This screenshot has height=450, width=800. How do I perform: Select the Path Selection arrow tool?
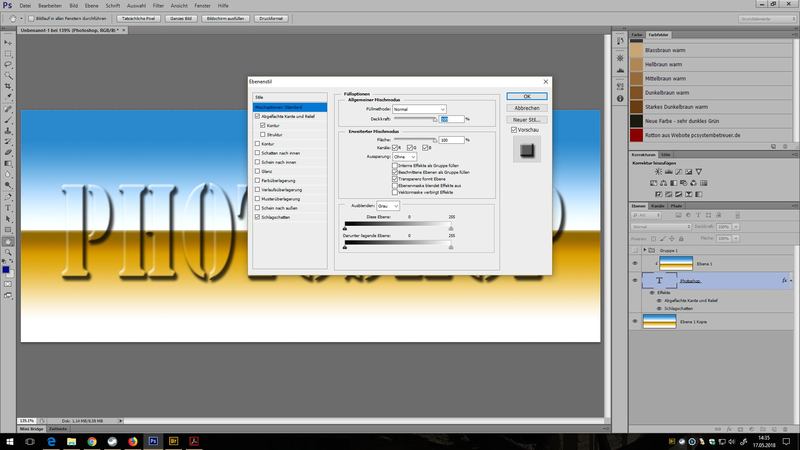[8, 219]
